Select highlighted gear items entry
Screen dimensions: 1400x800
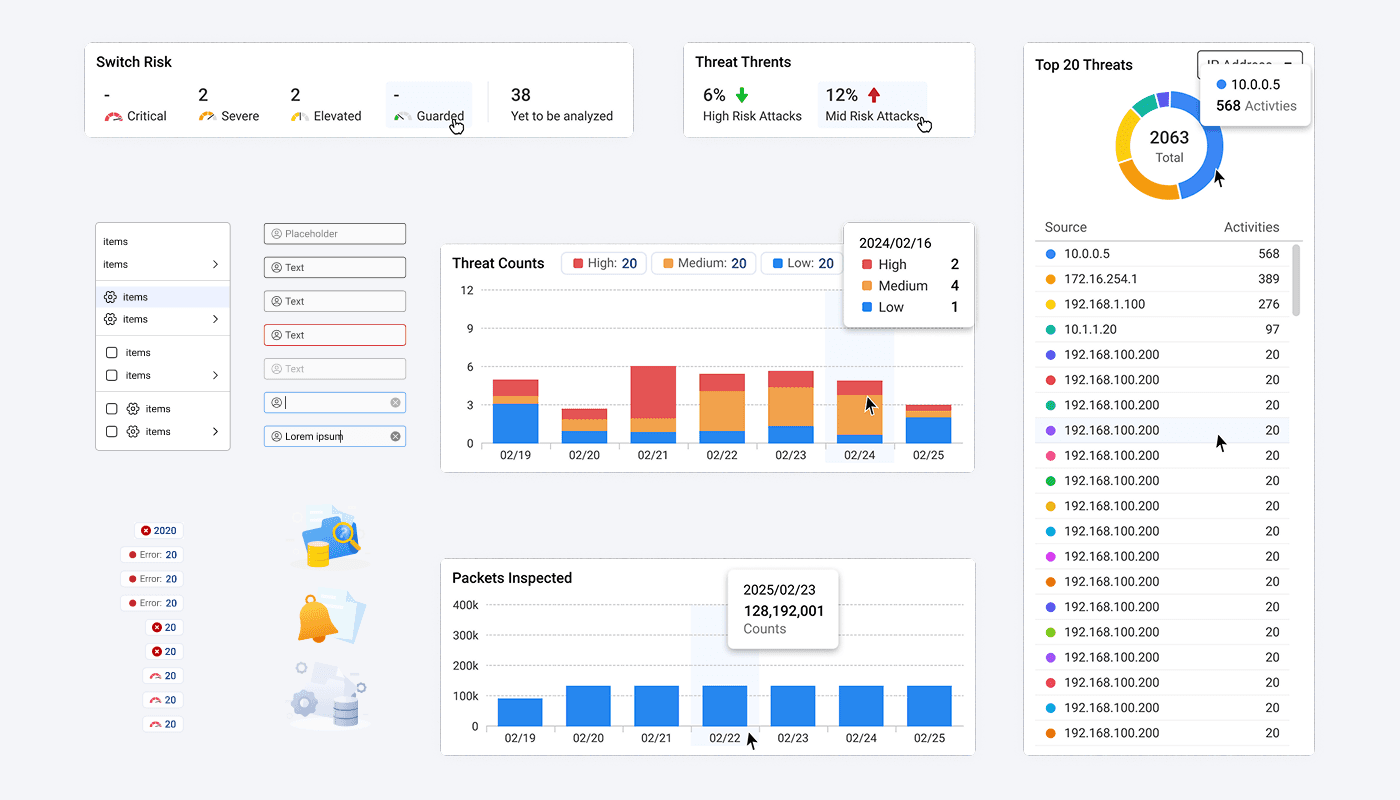(163, 297)
